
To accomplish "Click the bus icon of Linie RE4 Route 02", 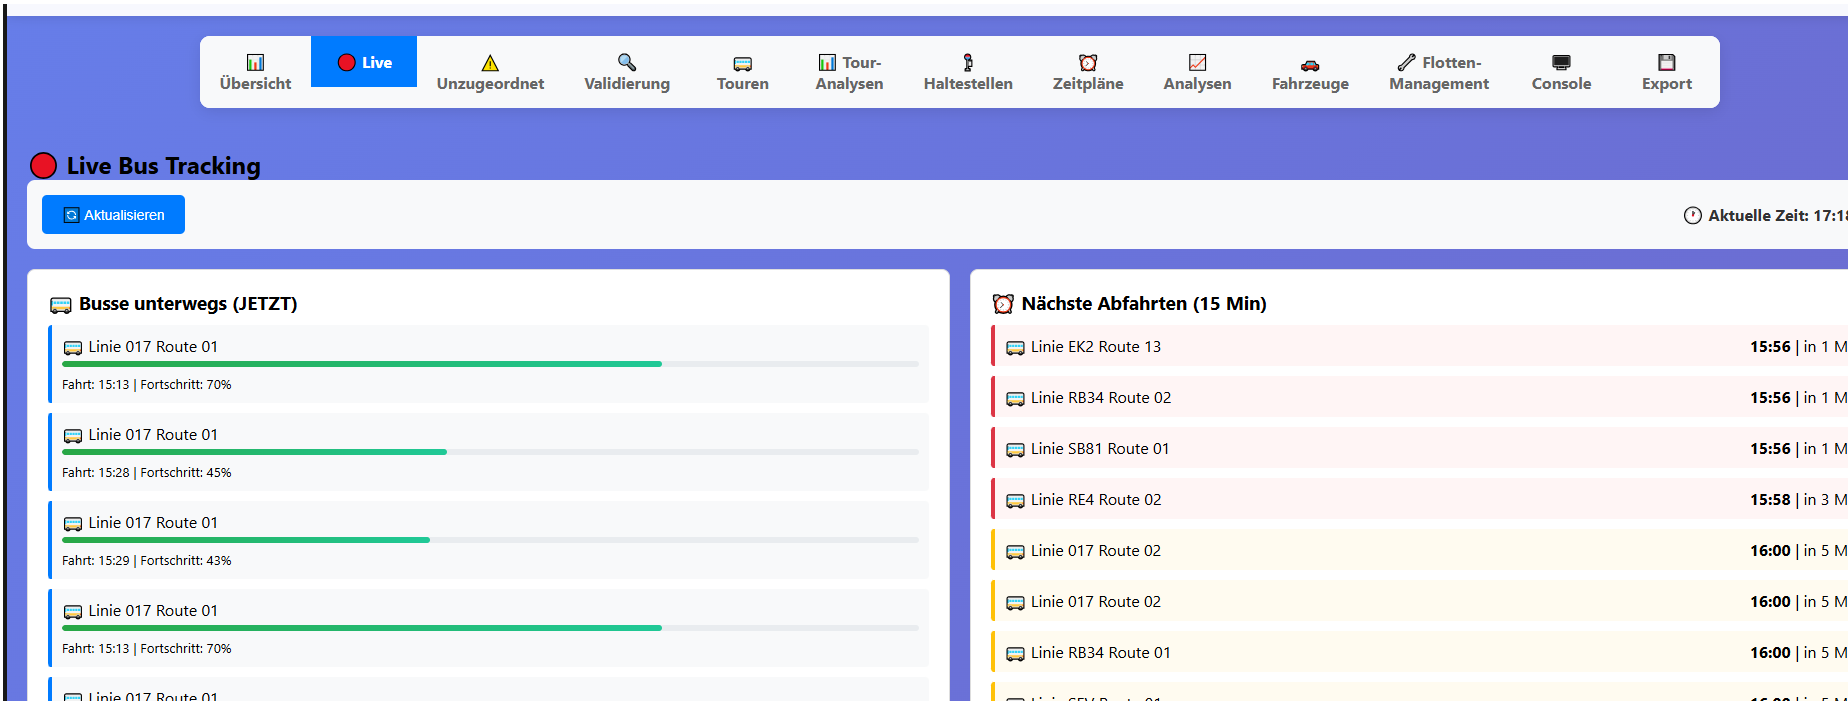I will [1015, 501].
